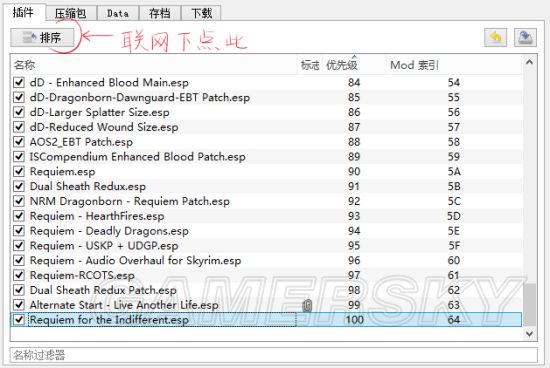
Task: Uncheck Requiem for the Indifferent.esp checkbox
Action: 19,320
